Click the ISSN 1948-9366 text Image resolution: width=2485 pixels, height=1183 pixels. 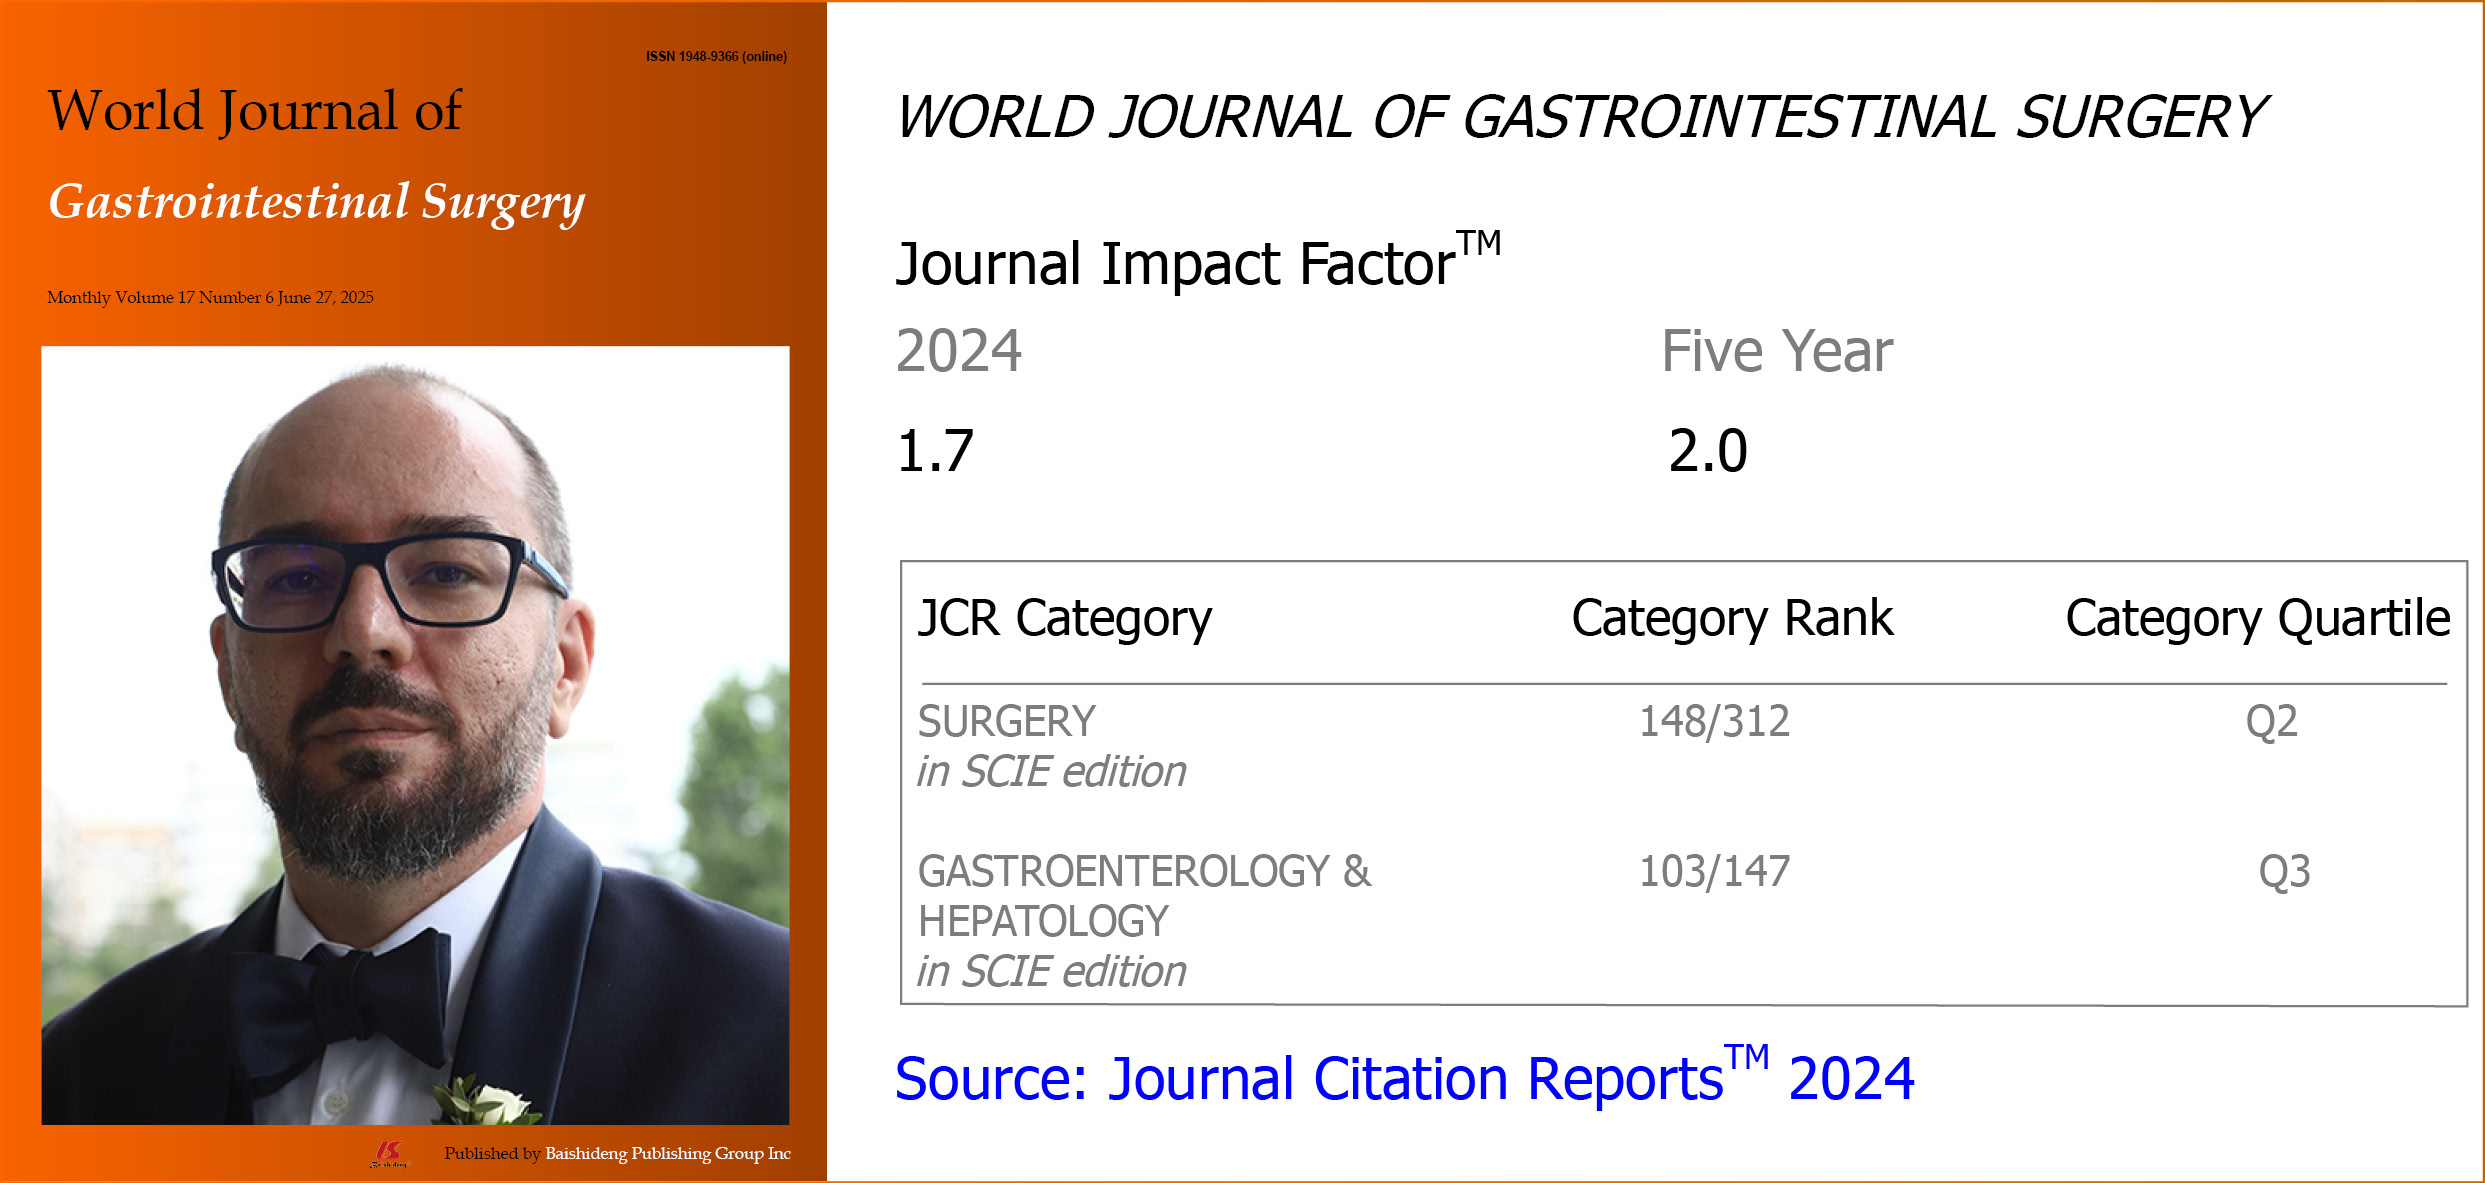(x=716, y=57)
